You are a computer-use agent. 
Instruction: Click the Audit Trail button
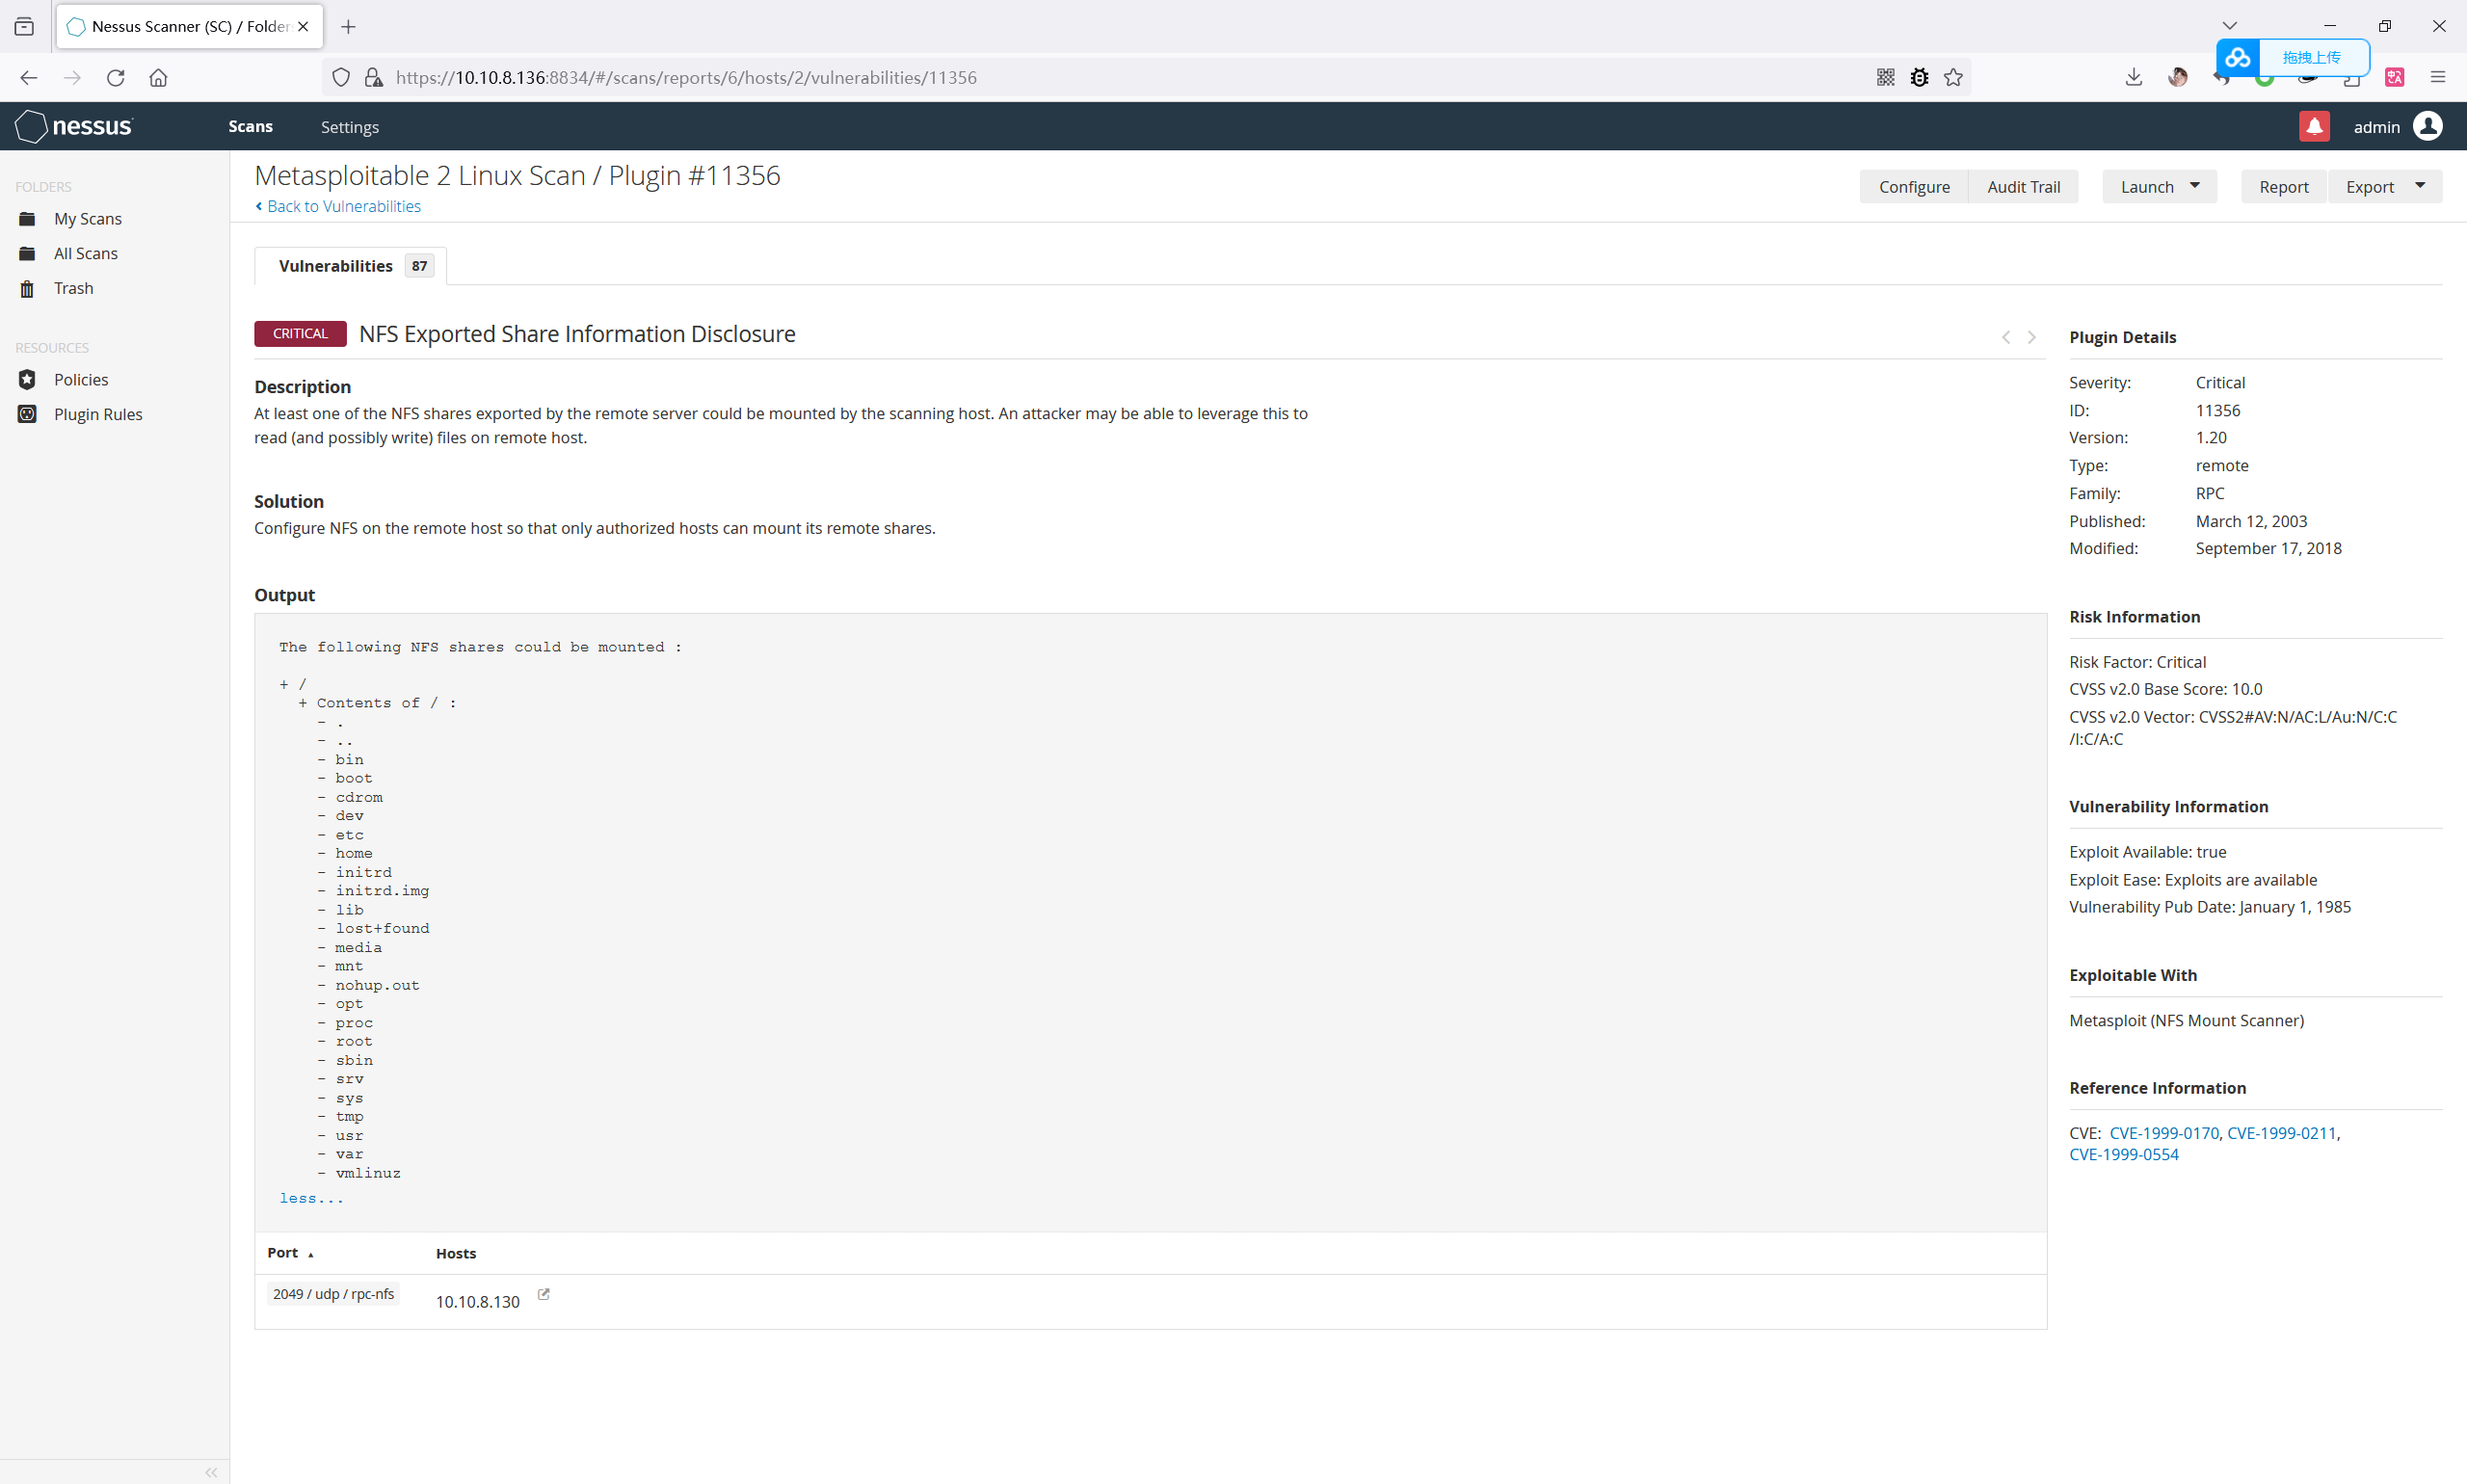[x=2023, y=187]
